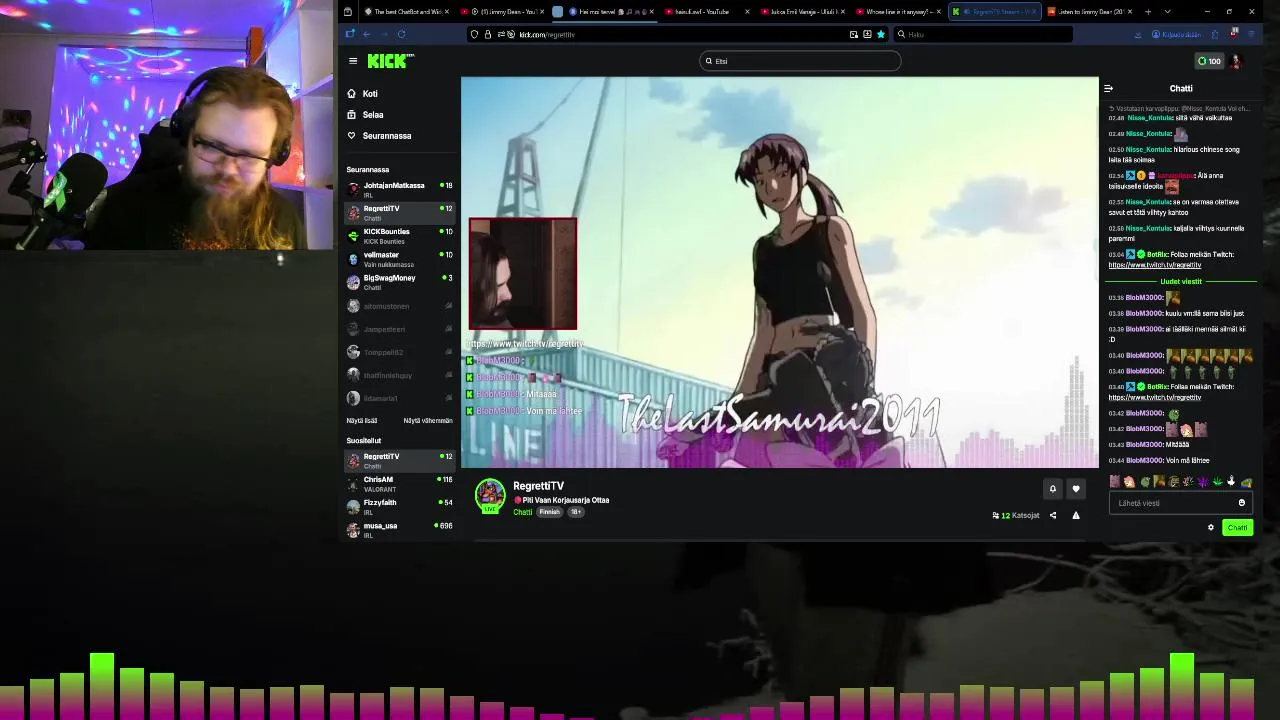The image size is (1280, 720).
Task: Open the tab overview icon at far left
Action: click(347, 12)
